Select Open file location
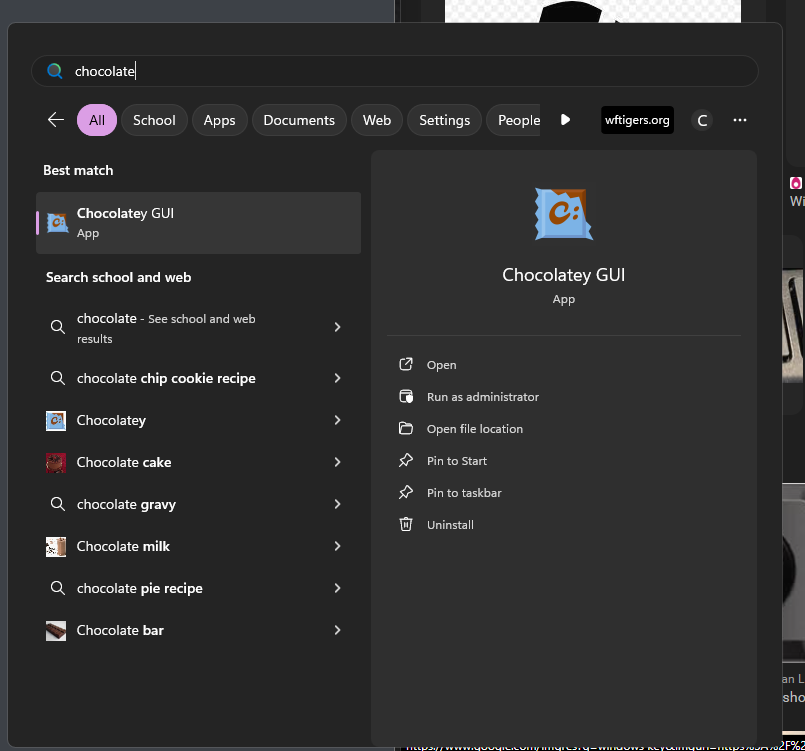Image resolution: width=805 pixels, height=751 pixels. pos(474,429)
